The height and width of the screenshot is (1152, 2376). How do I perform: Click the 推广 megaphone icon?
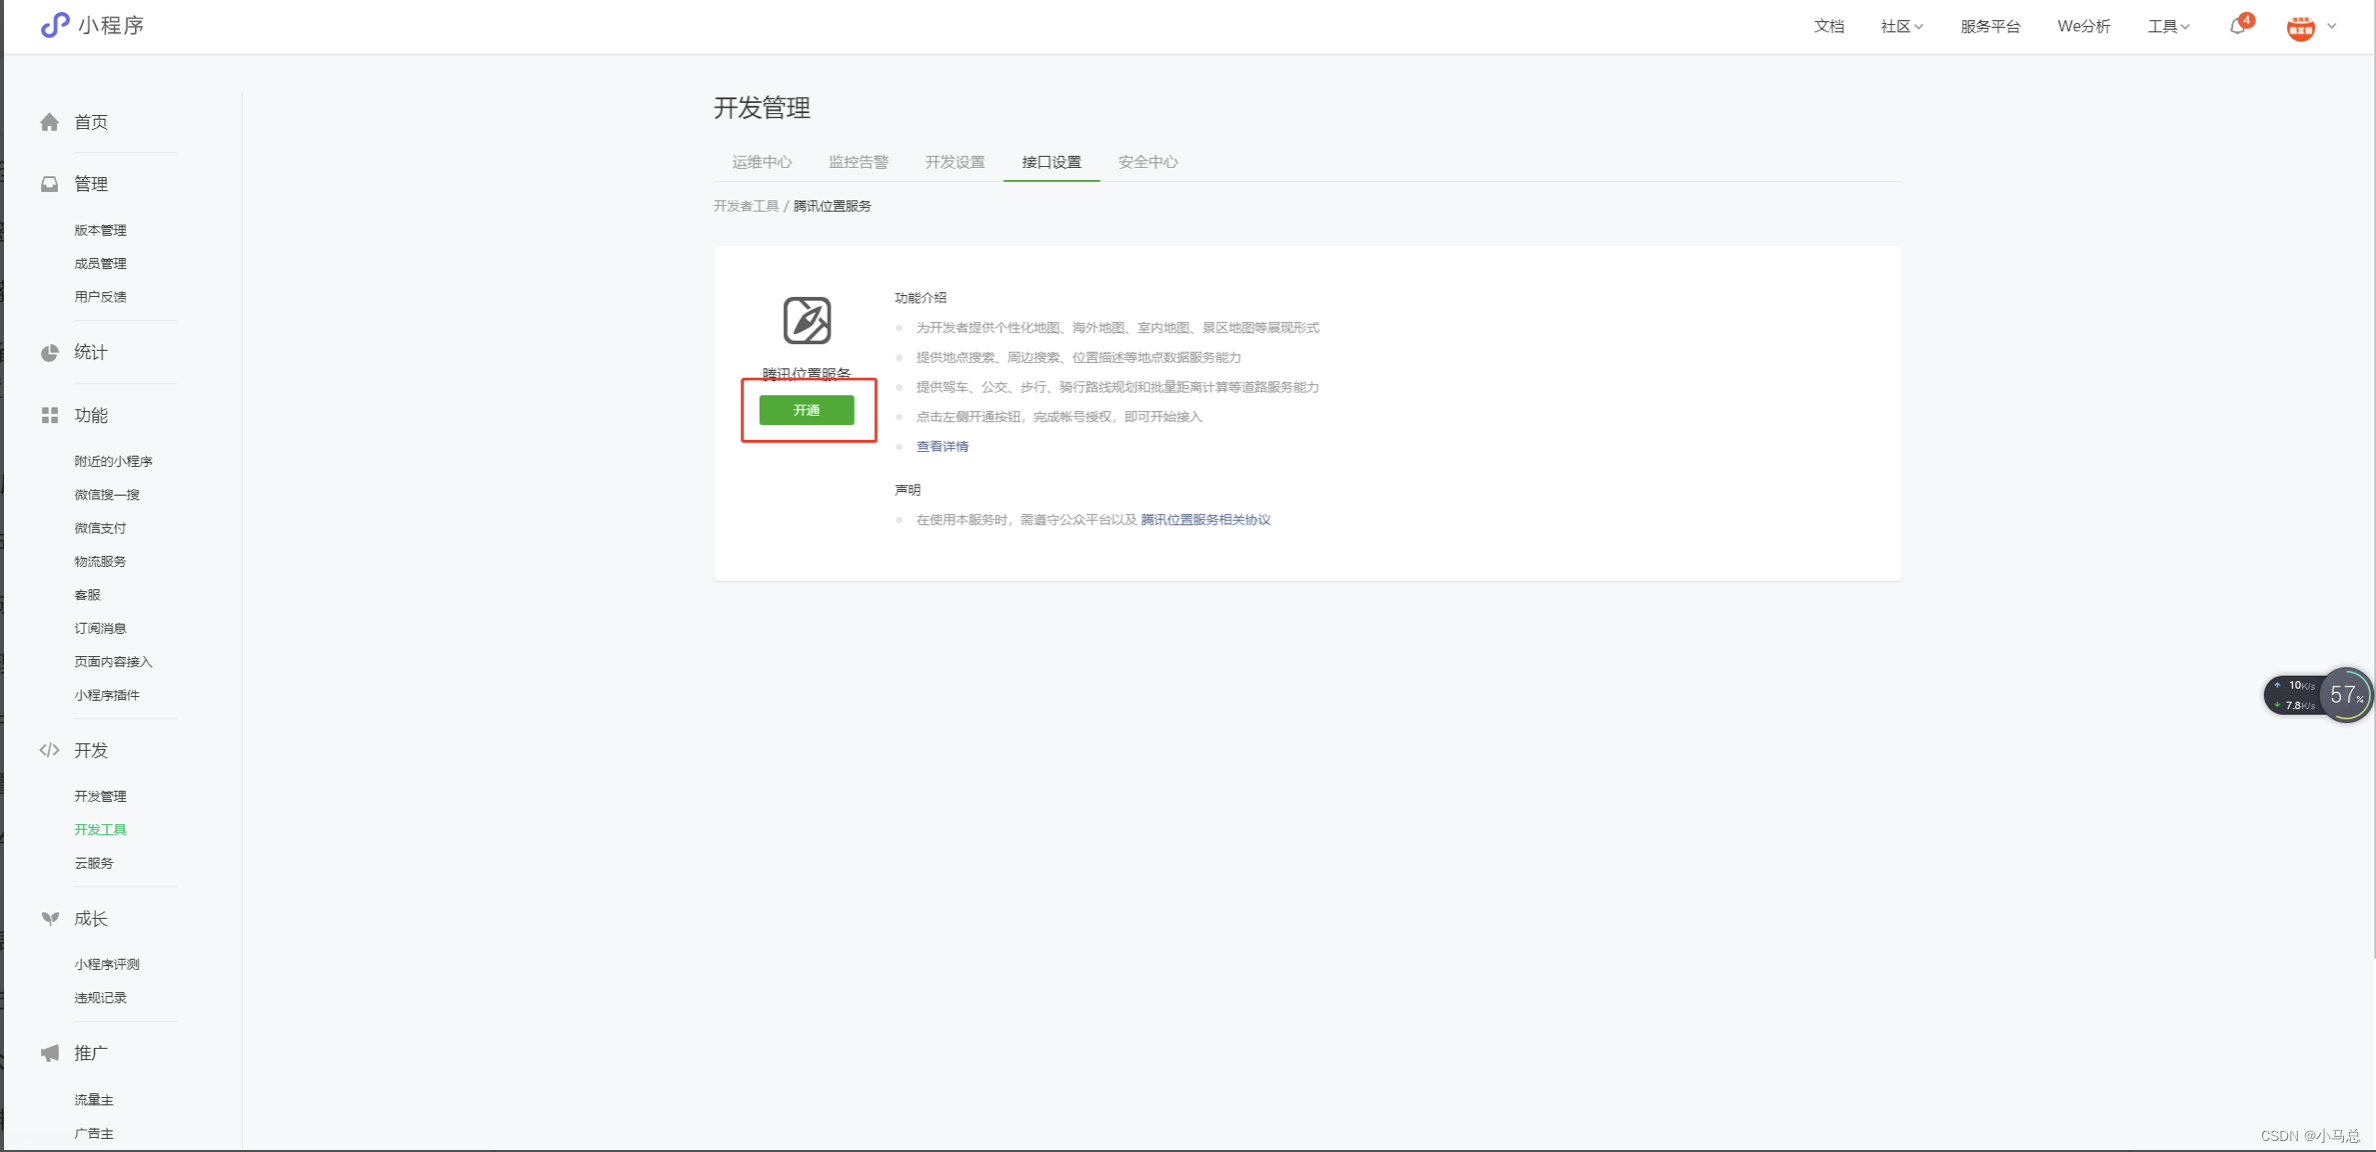coord(49,1053)
